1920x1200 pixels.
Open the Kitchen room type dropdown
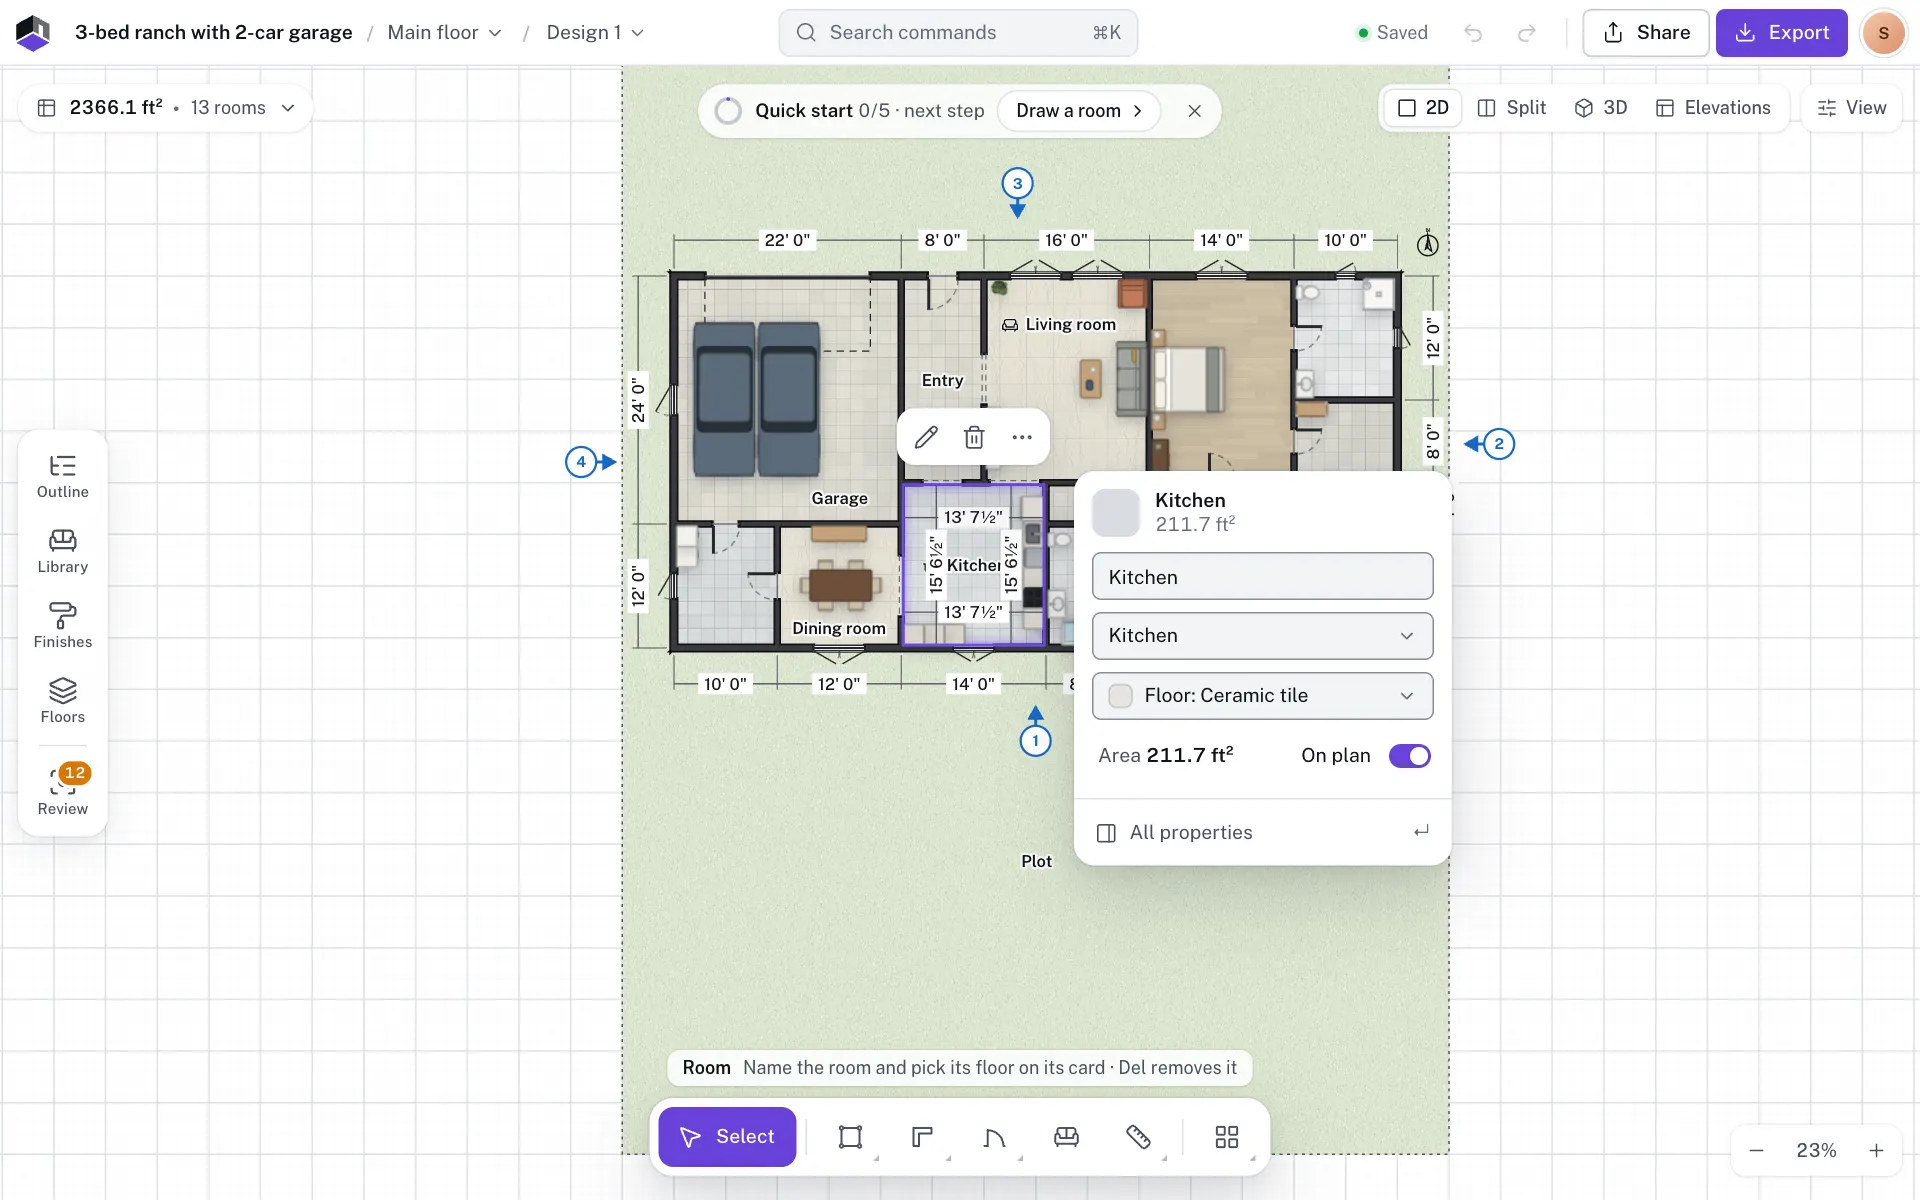(1262, 636)
